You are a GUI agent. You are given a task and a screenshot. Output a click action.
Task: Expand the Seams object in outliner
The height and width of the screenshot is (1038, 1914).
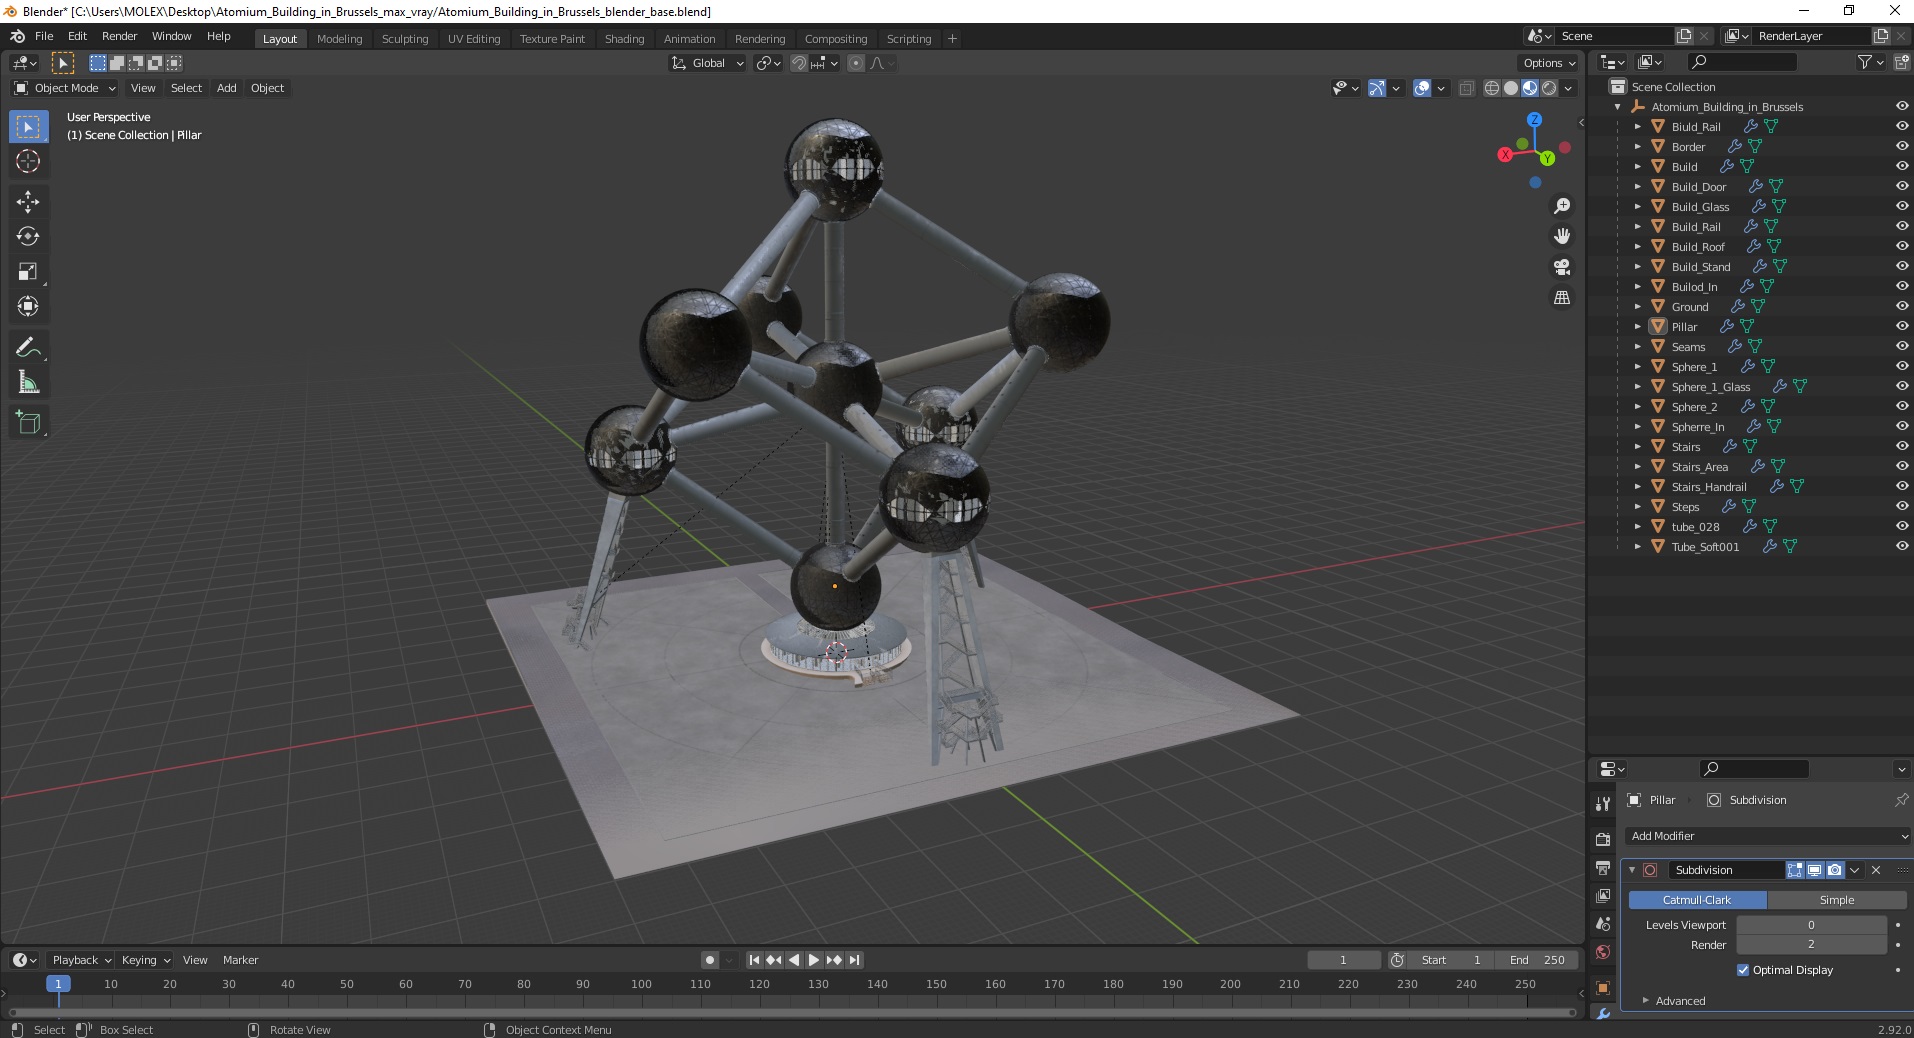[x=1637, y=346]
